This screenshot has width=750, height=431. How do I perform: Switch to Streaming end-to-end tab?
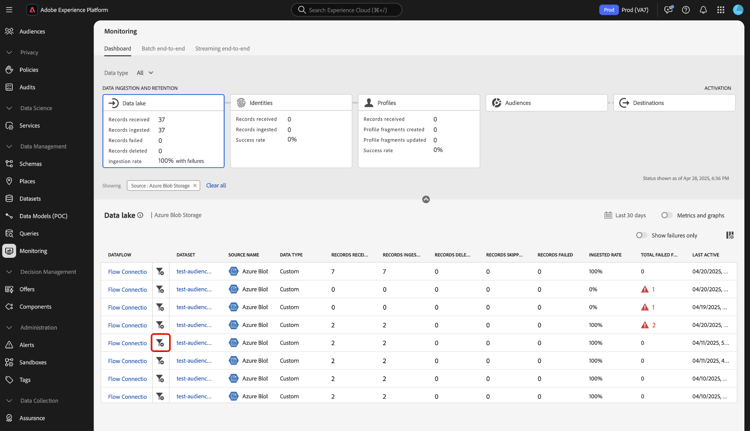coord(222,48)
